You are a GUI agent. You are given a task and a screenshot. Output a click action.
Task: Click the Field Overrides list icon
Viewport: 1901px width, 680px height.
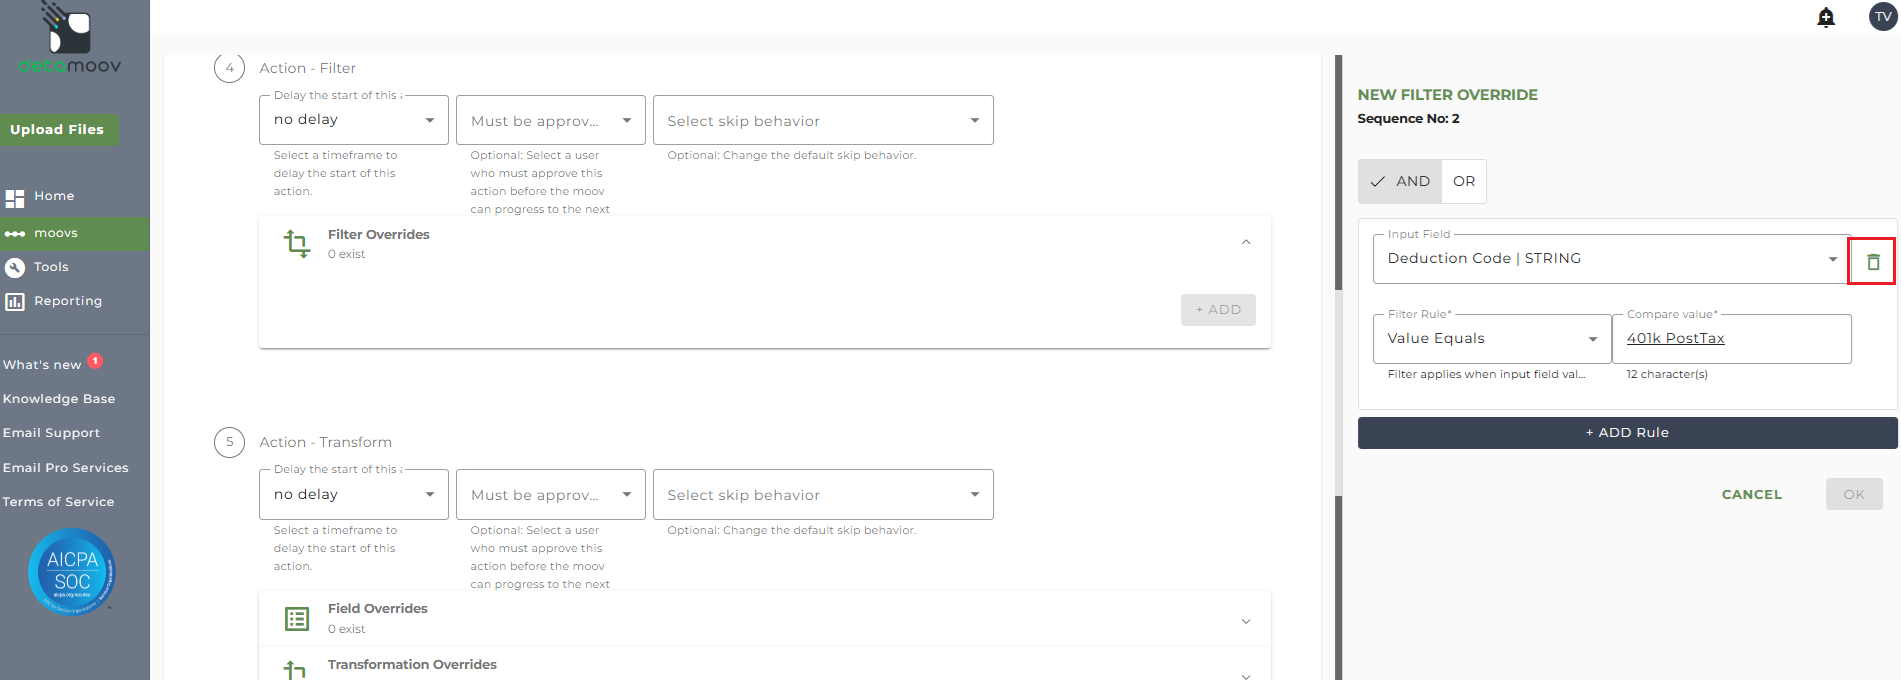(x=297, y=619)
